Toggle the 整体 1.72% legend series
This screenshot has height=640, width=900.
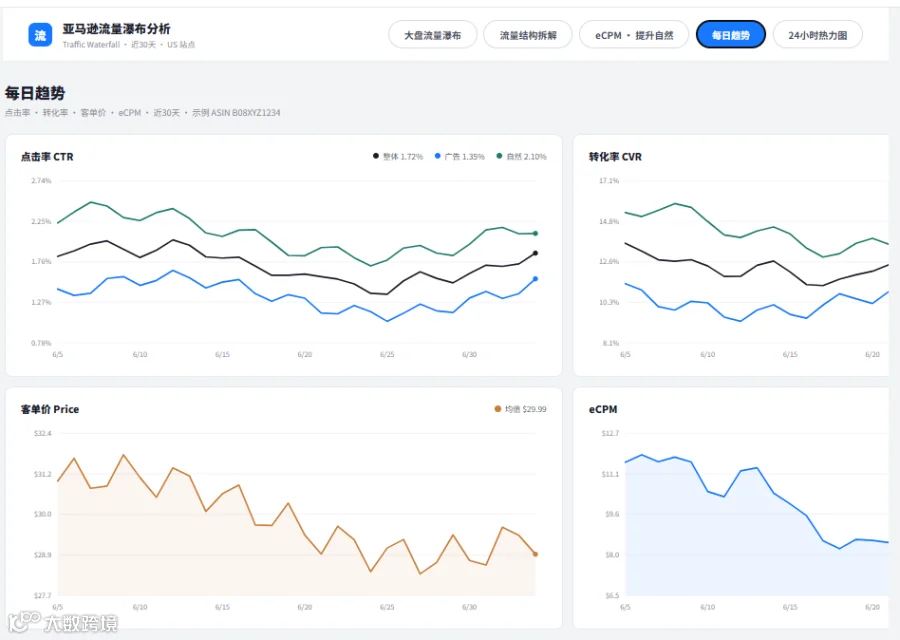pyautogui.click(x=398, y=156)
